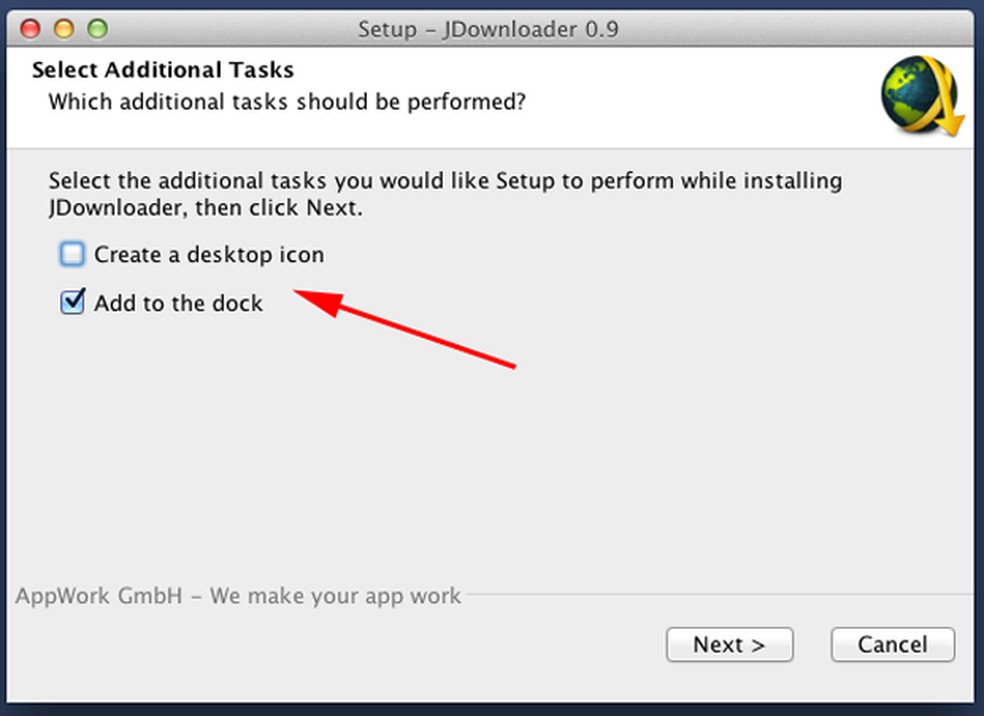This screenshot has height=716, width=984.
Task: Close the Setup window with red button
Action: 31,28
